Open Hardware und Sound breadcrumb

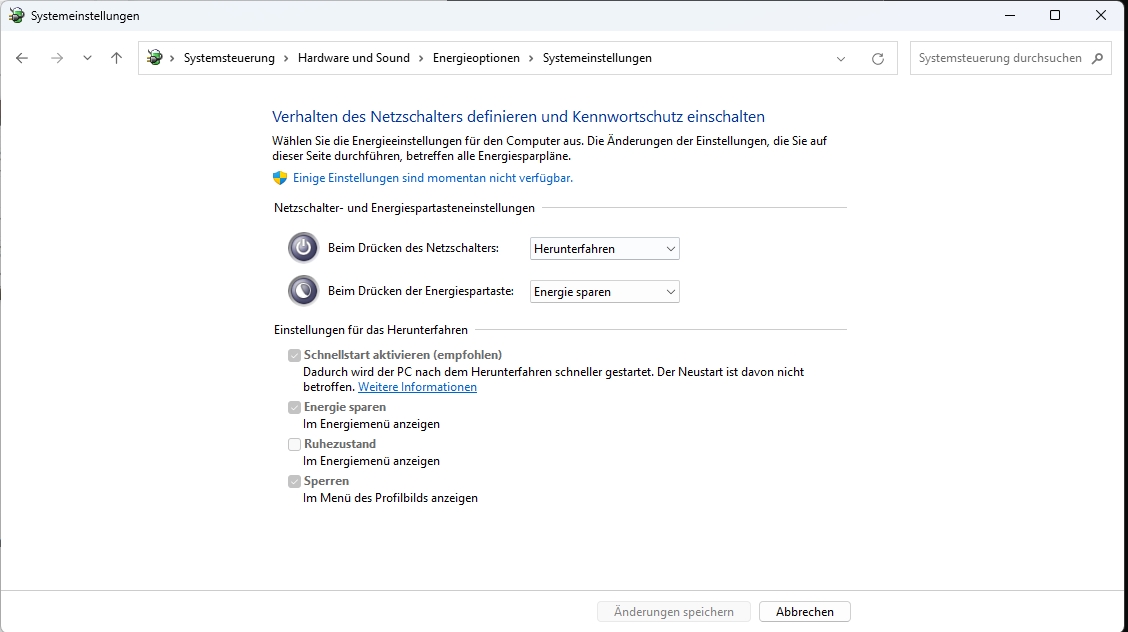click(353, 58)
